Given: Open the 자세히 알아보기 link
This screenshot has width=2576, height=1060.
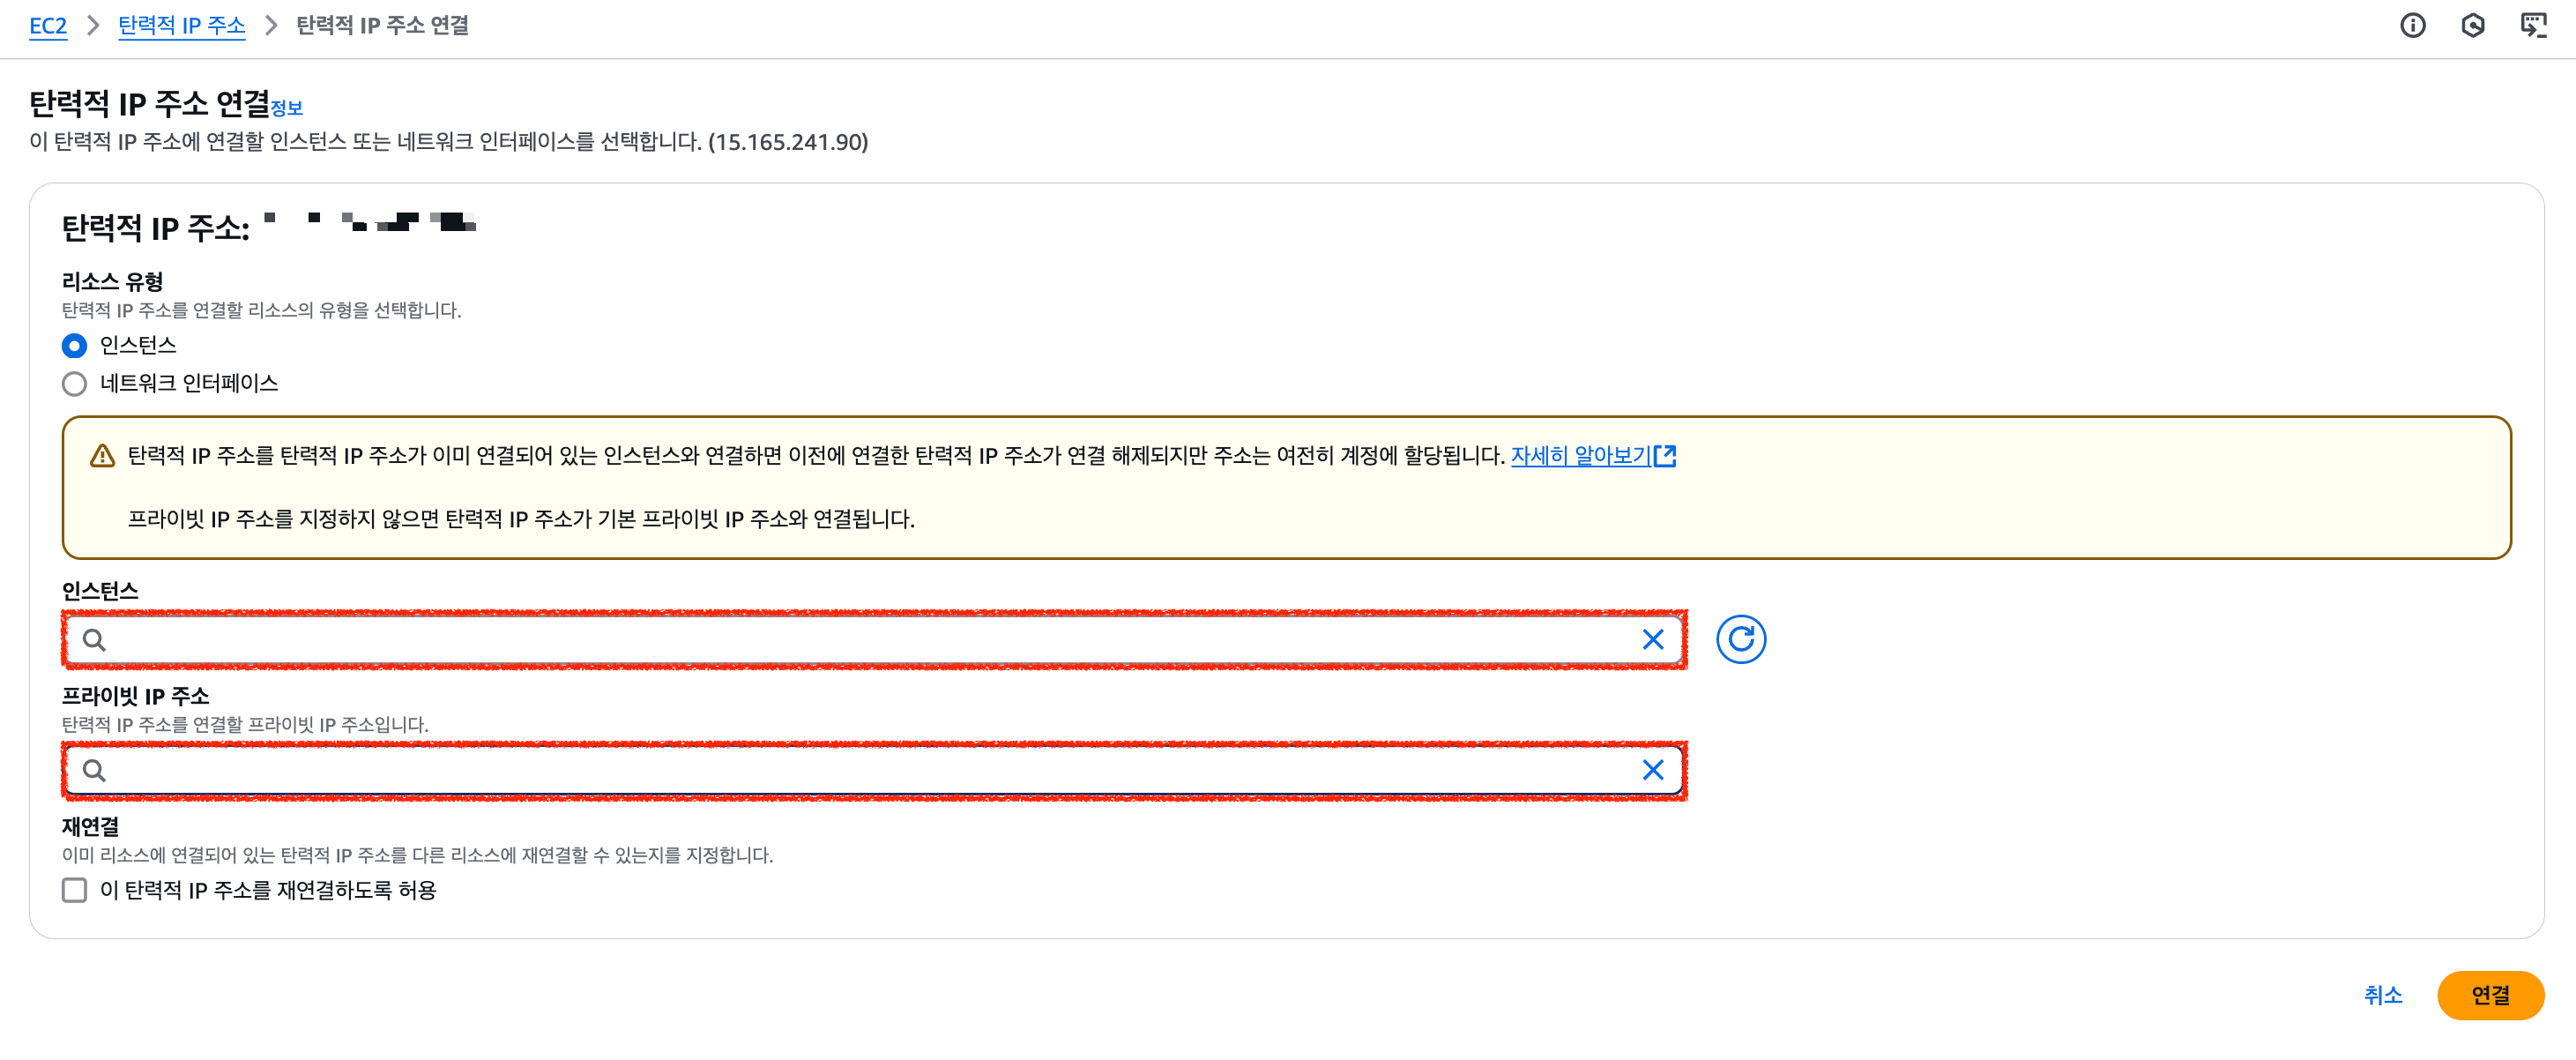Looking at the screenshot, I should click(1579, 456).
